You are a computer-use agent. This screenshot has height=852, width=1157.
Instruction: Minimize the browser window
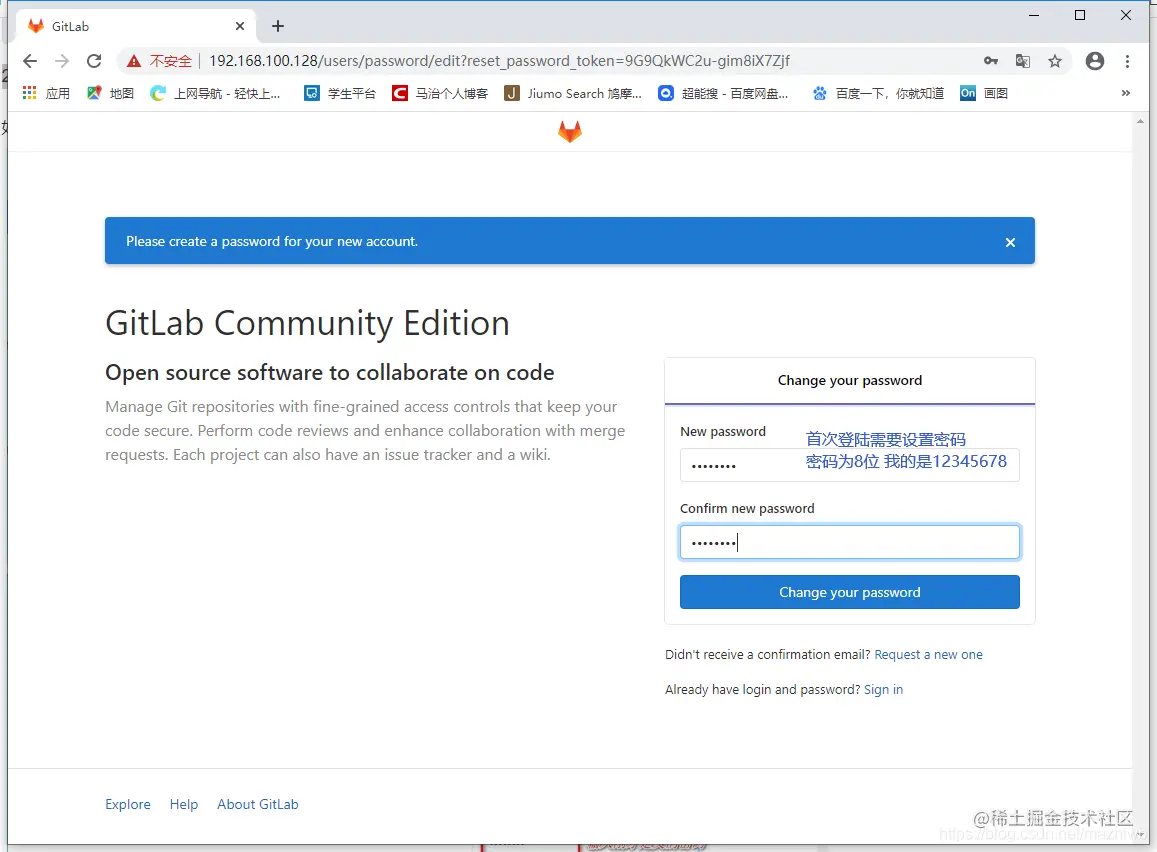1034,15
